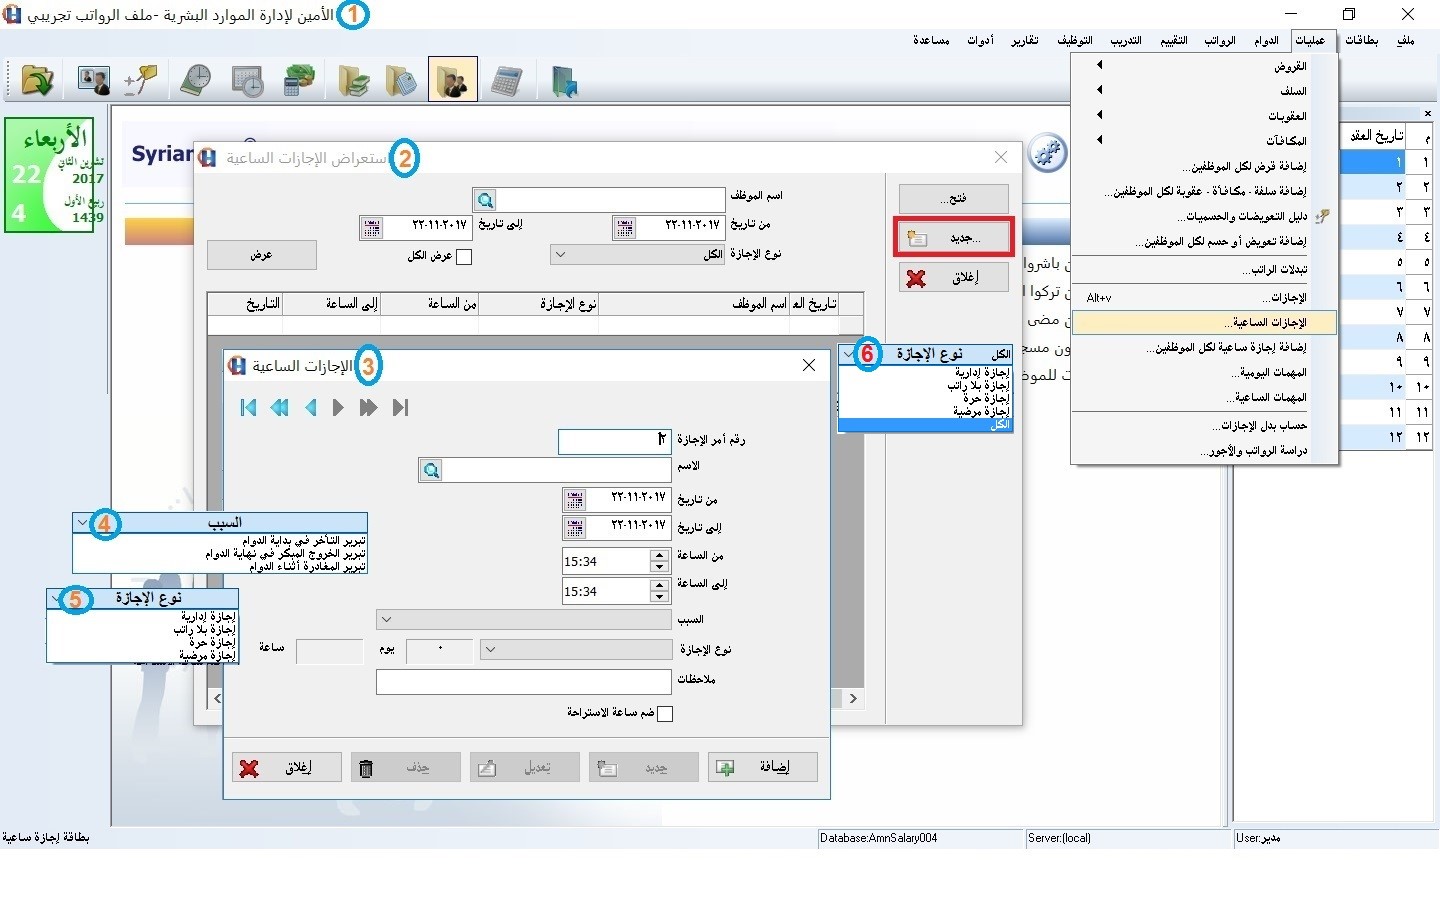The height and width of the screenshot is (900, 1440).
Task: Click the folder with documents toolbar icon
Action: (x=401, y=80)
